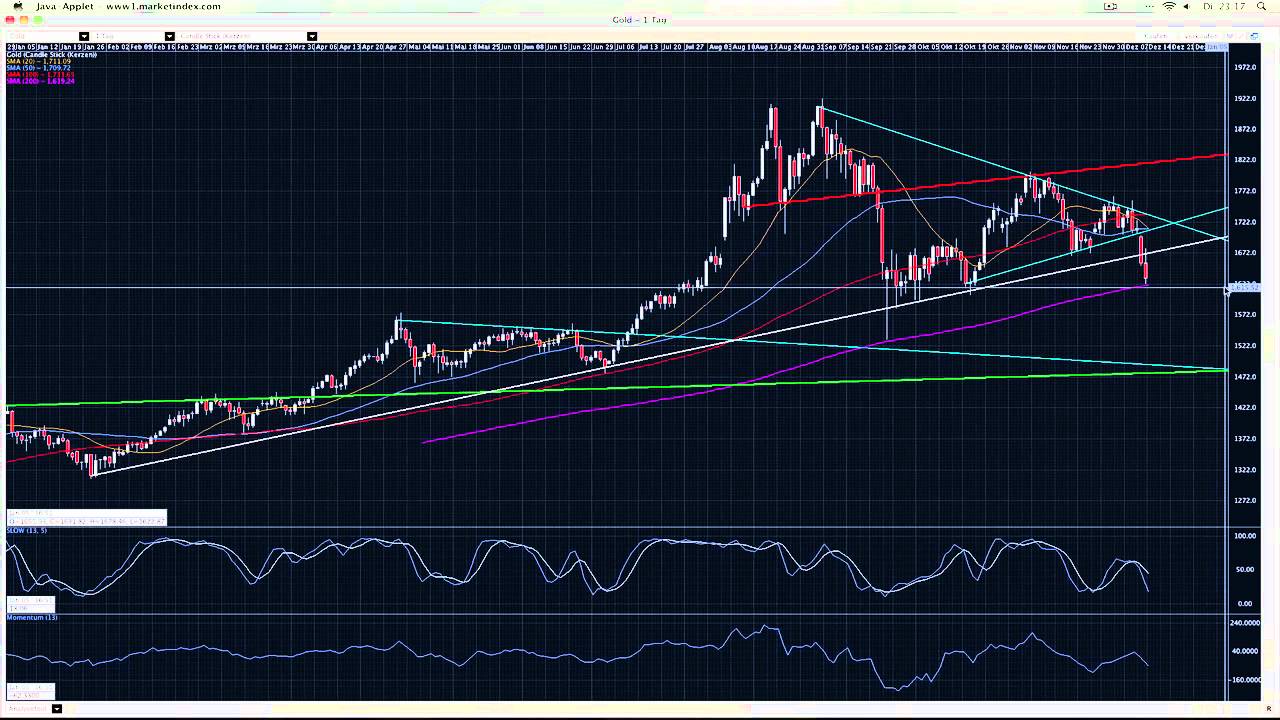Click the Kaufen button
1280x720 pixels.
(x=1155, y=36)
